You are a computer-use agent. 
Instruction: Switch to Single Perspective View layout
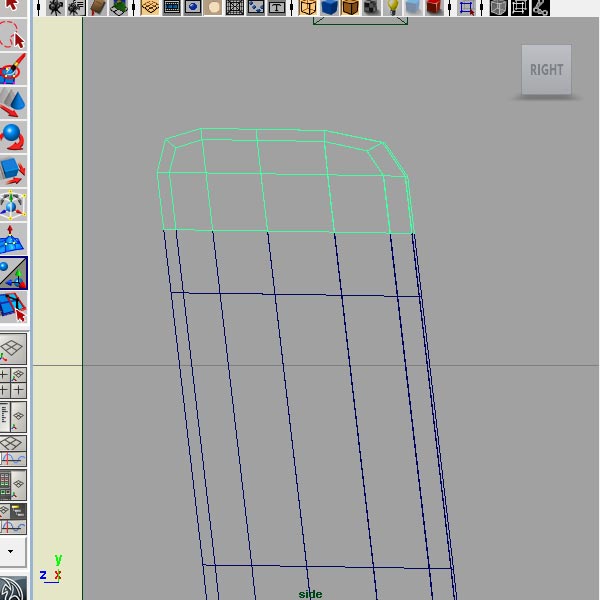(x=13, y=349)
